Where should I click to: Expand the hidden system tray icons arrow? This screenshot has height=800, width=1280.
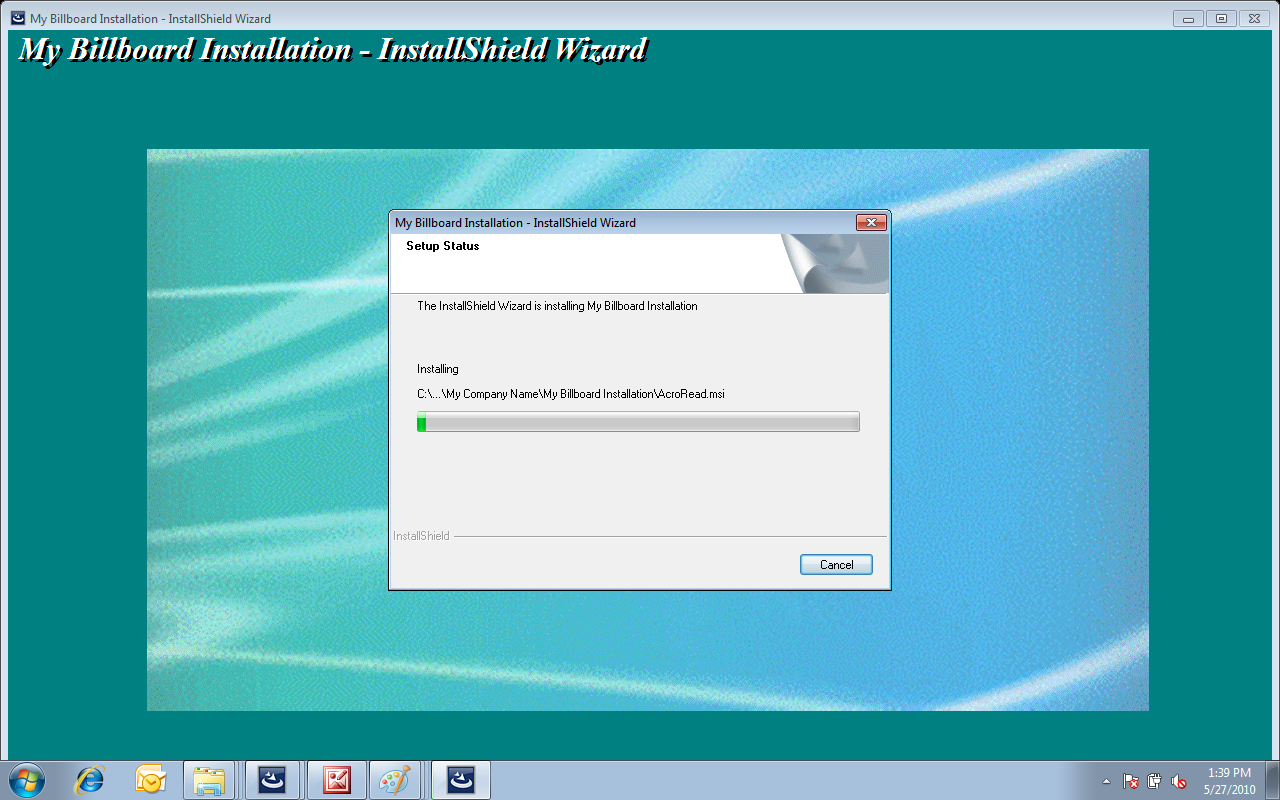pos(1106,781)
